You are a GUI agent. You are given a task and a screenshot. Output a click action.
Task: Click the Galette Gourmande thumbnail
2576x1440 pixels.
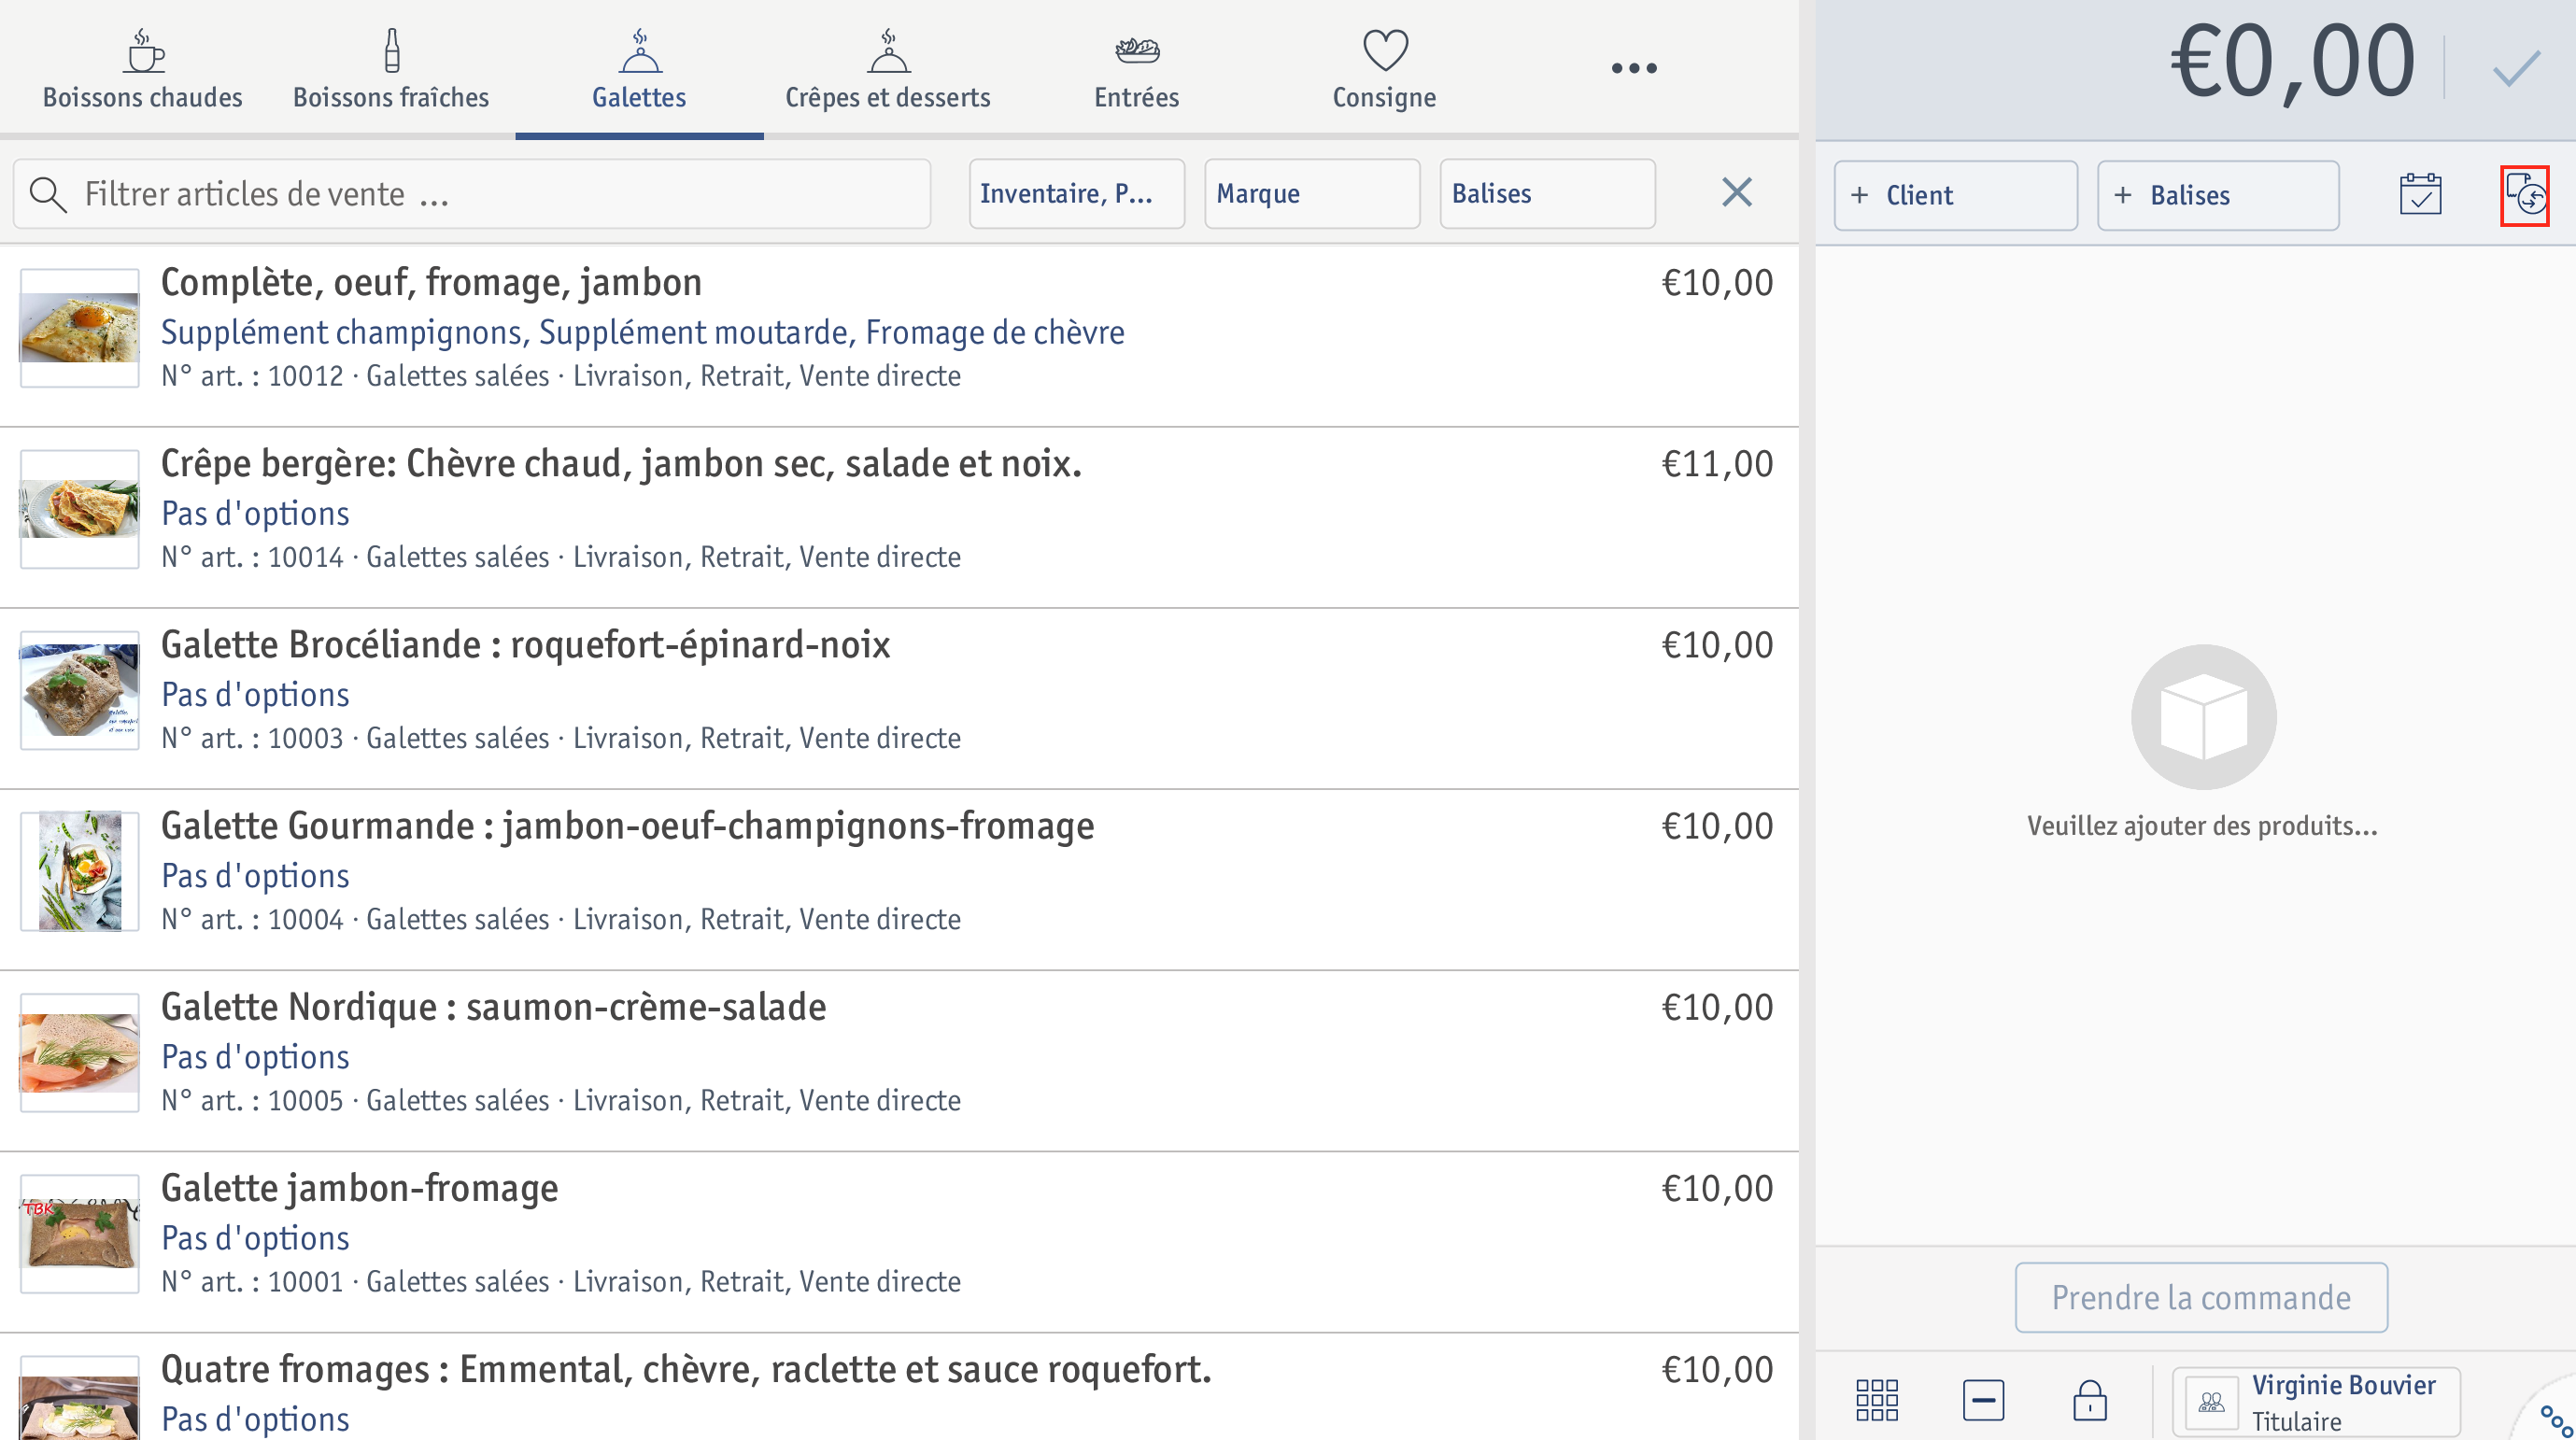[x=79, y=871]
